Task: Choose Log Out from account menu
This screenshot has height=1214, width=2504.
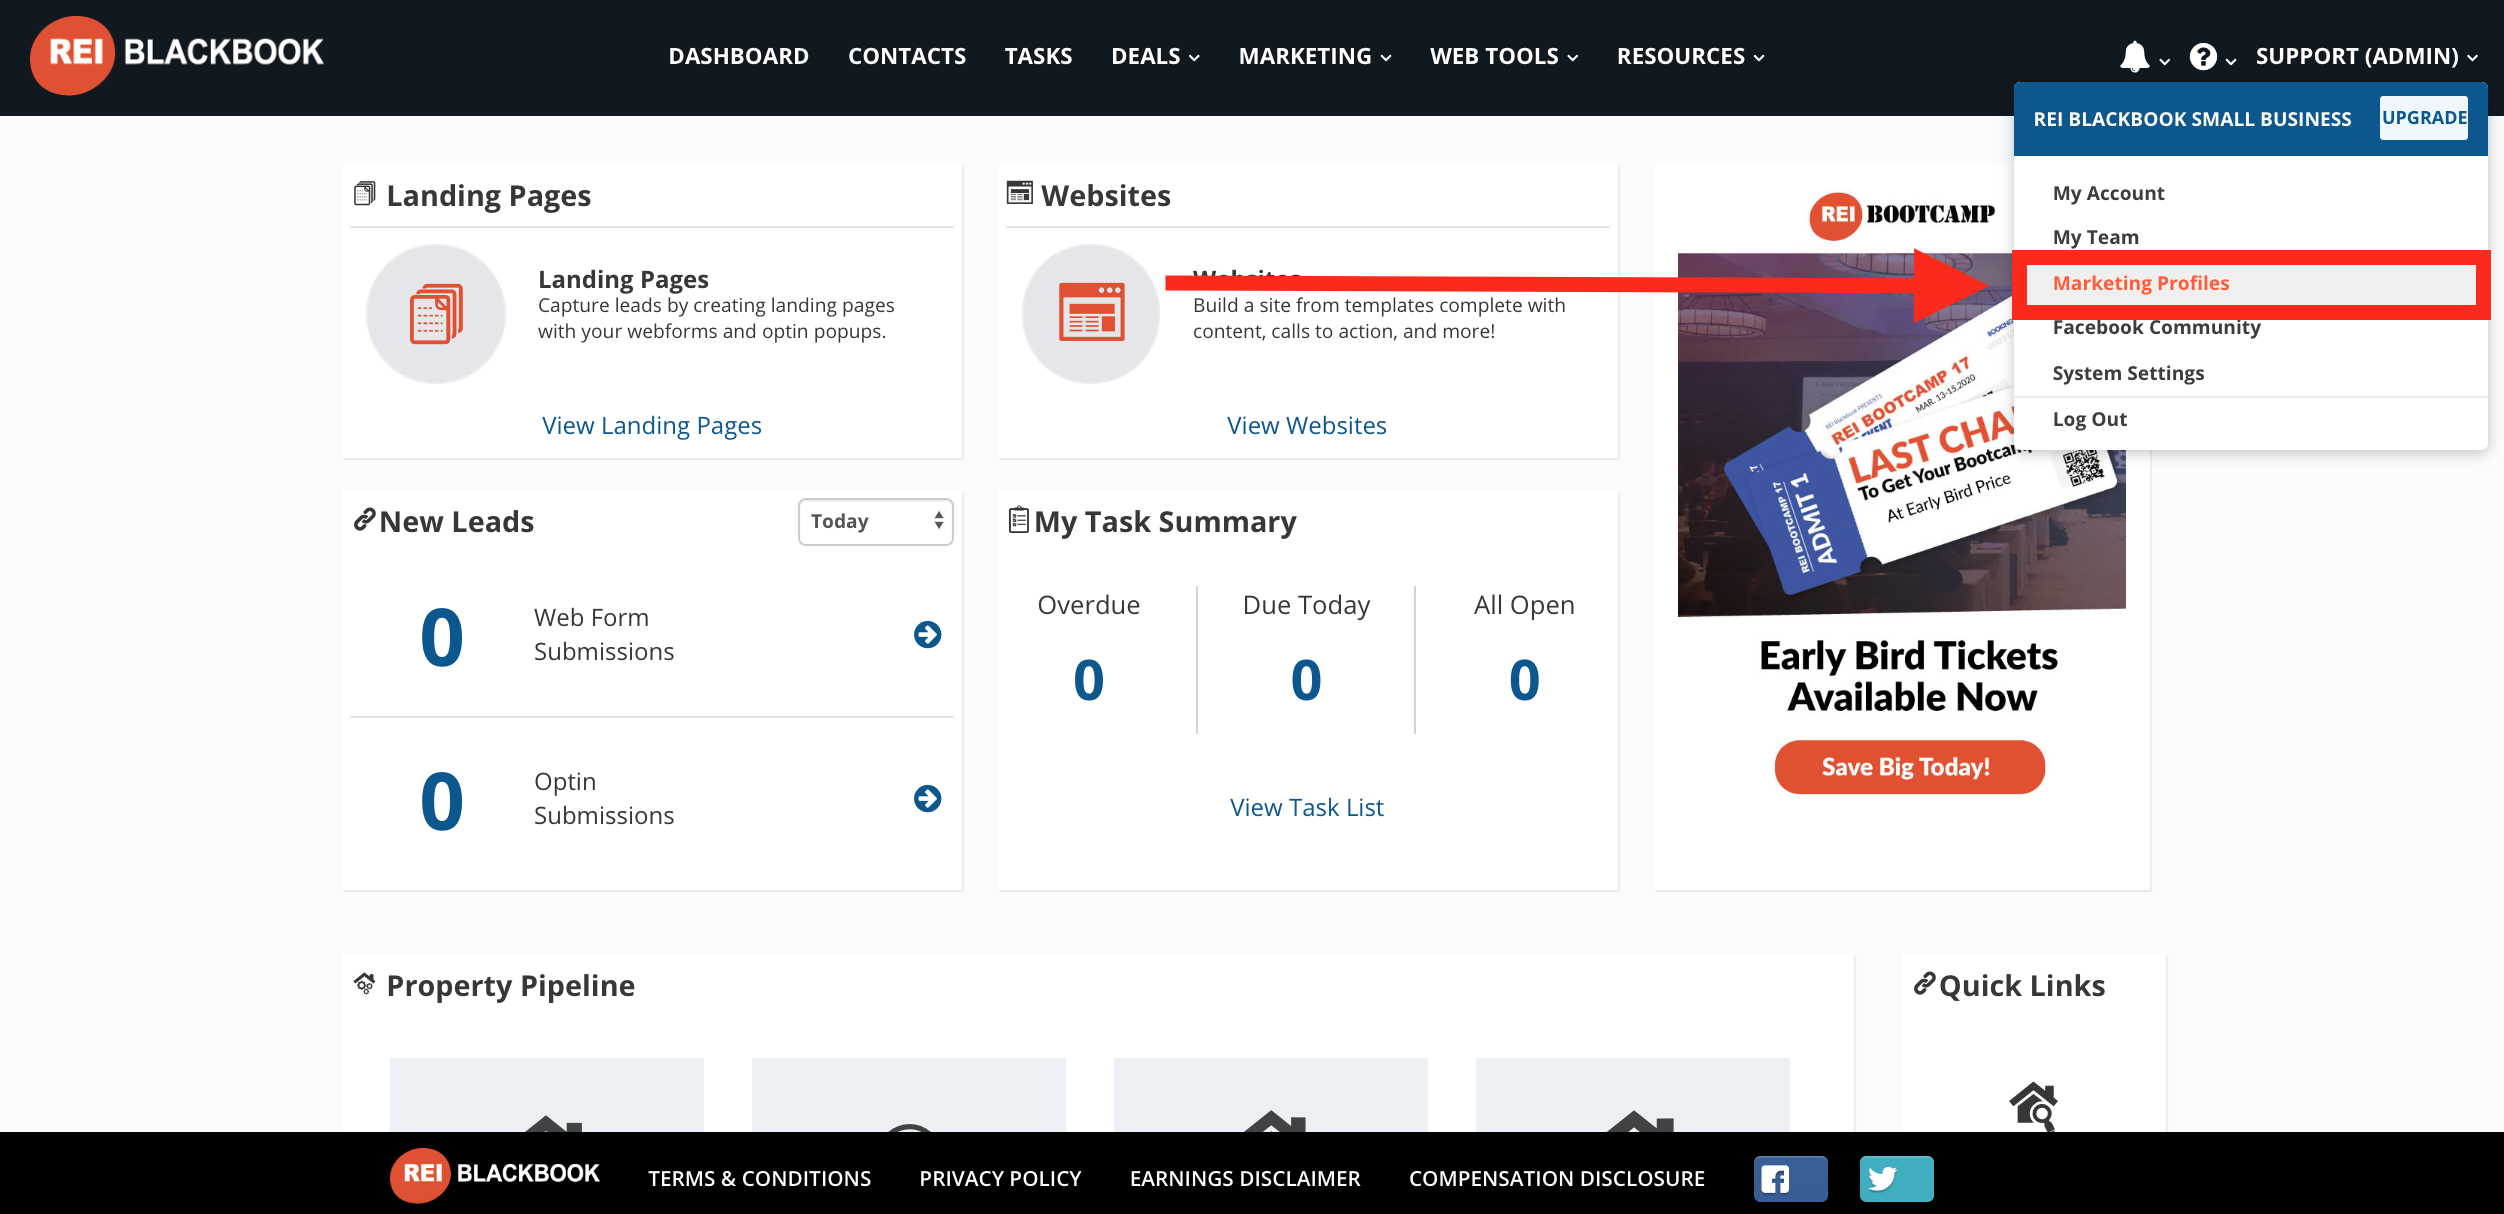Action: [x=2089, y=419]
